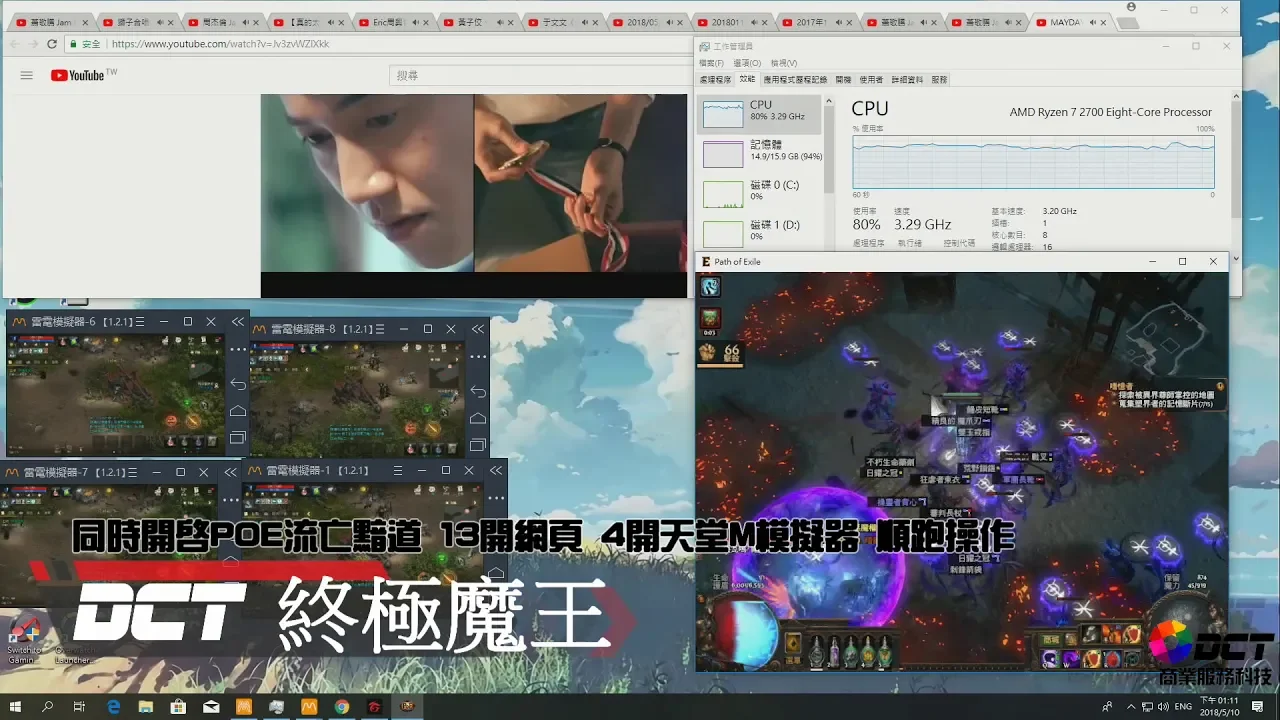Open the 雷電模擬器-7 hamburger menu
Screen dimensions: 1280x720
tap(133, 472)
